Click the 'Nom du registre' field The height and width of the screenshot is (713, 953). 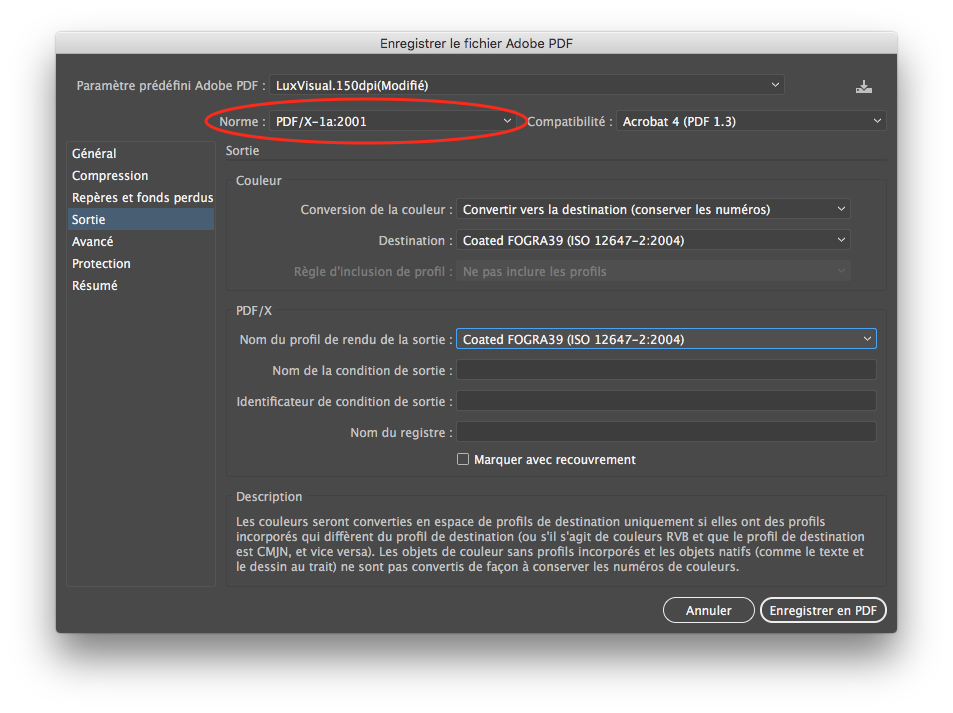pyautogui.click(x=666, y=433)
